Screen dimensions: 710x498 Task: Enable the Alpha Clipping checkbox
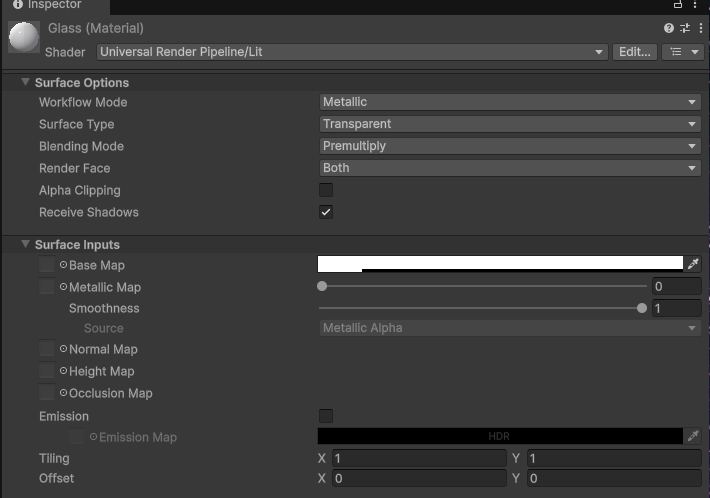326,190
